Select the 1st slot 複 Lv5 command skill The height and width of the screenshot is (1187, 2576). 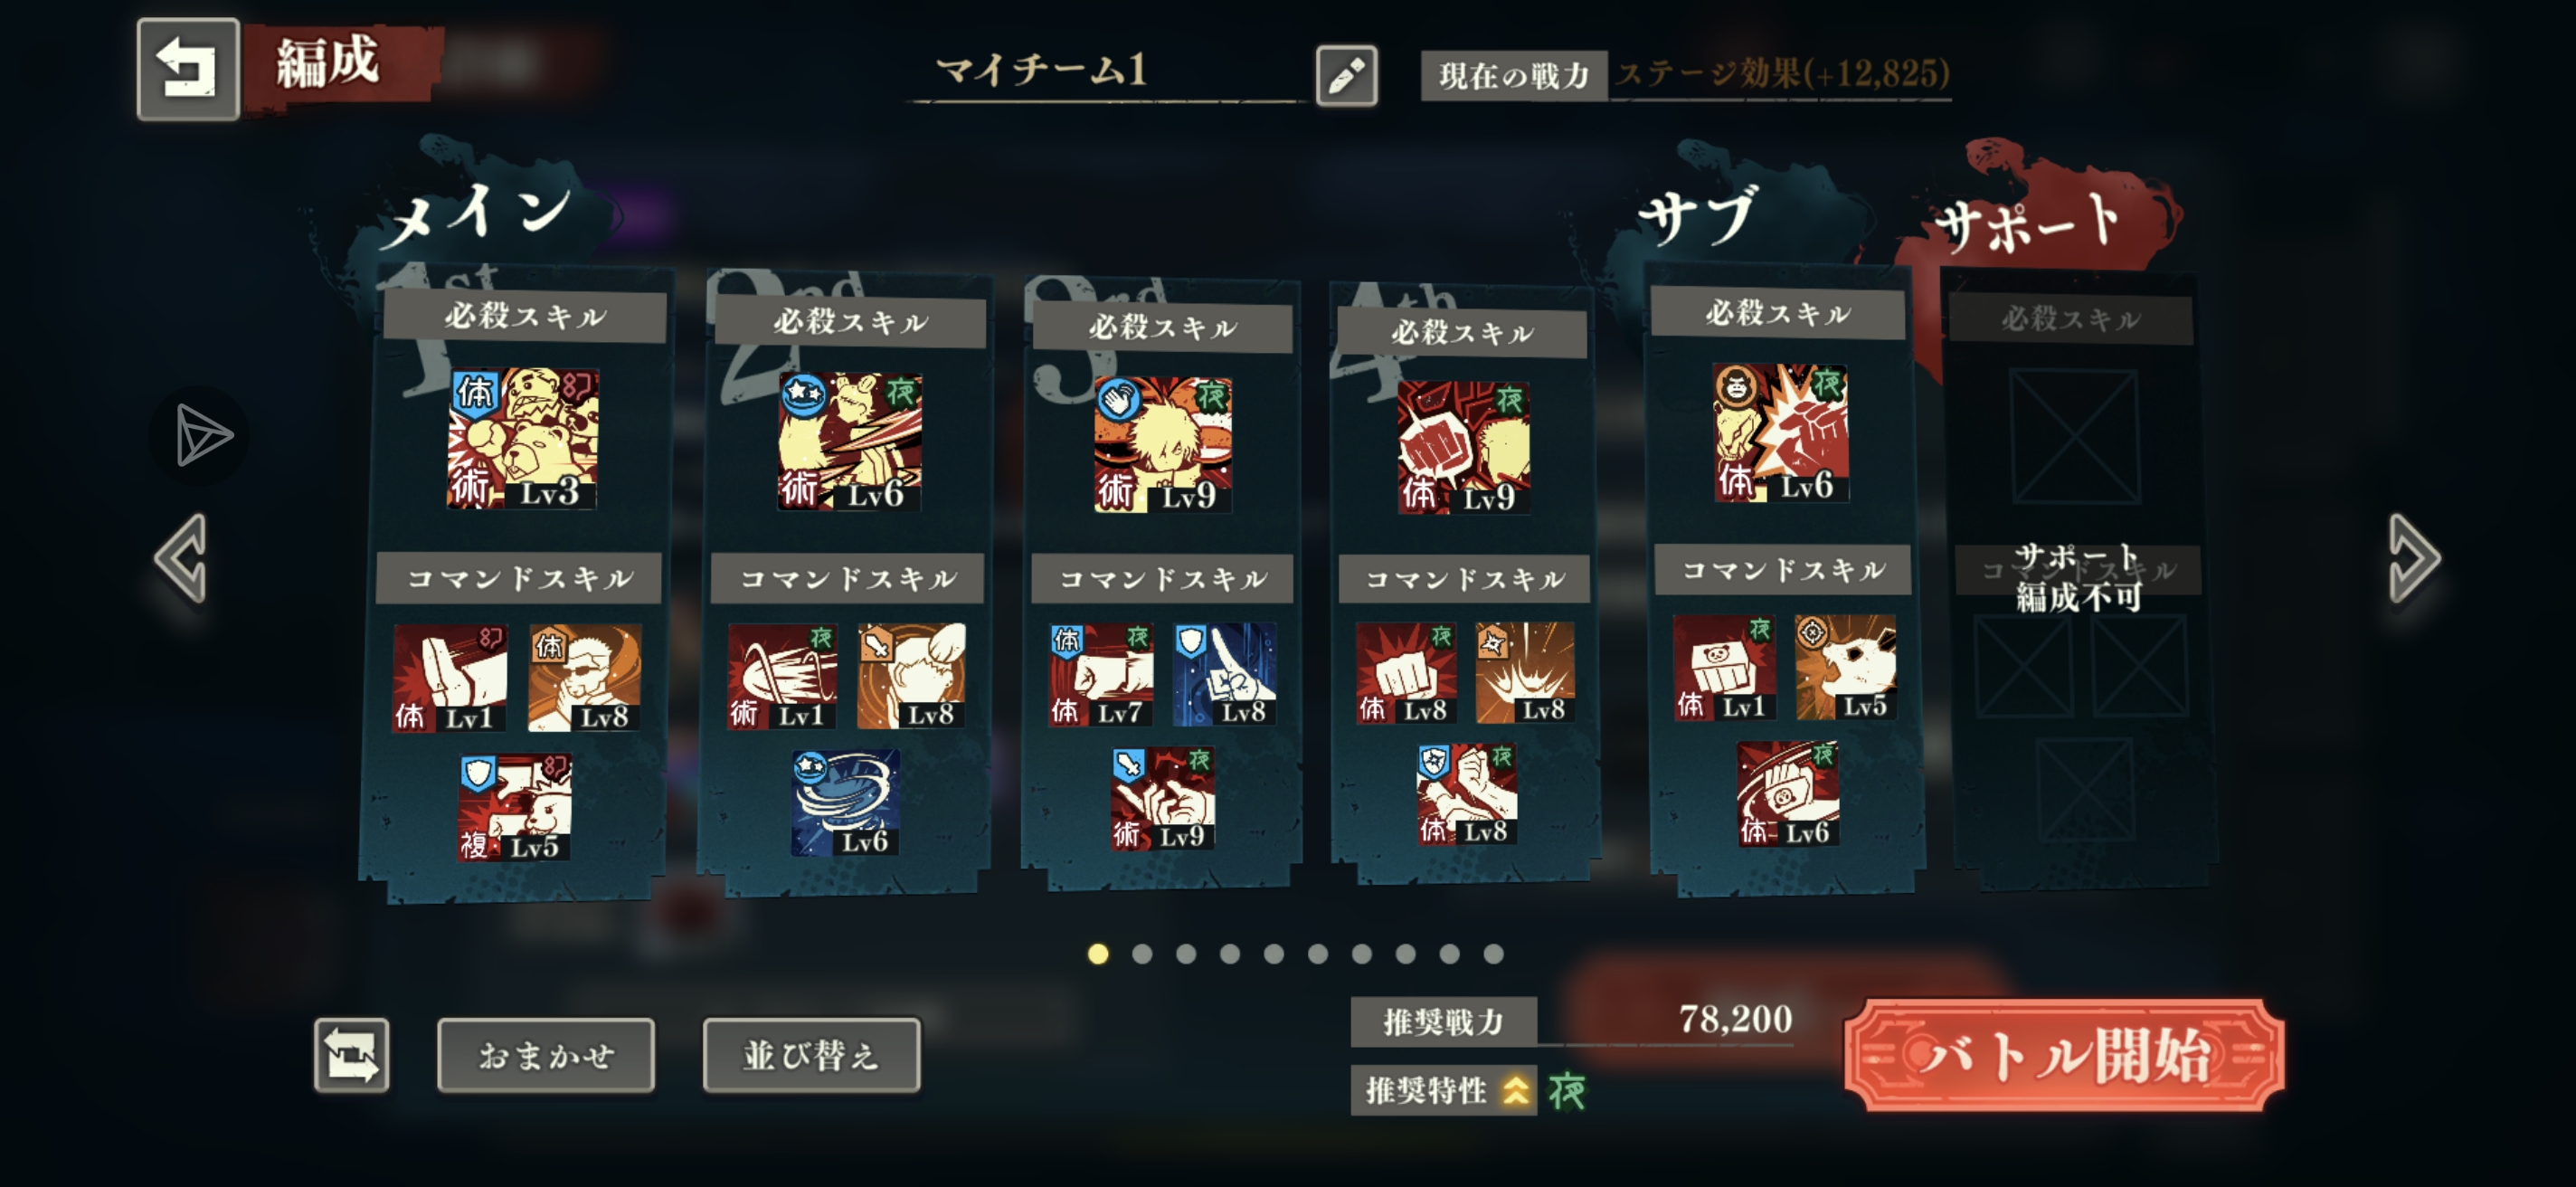[515, 807]
